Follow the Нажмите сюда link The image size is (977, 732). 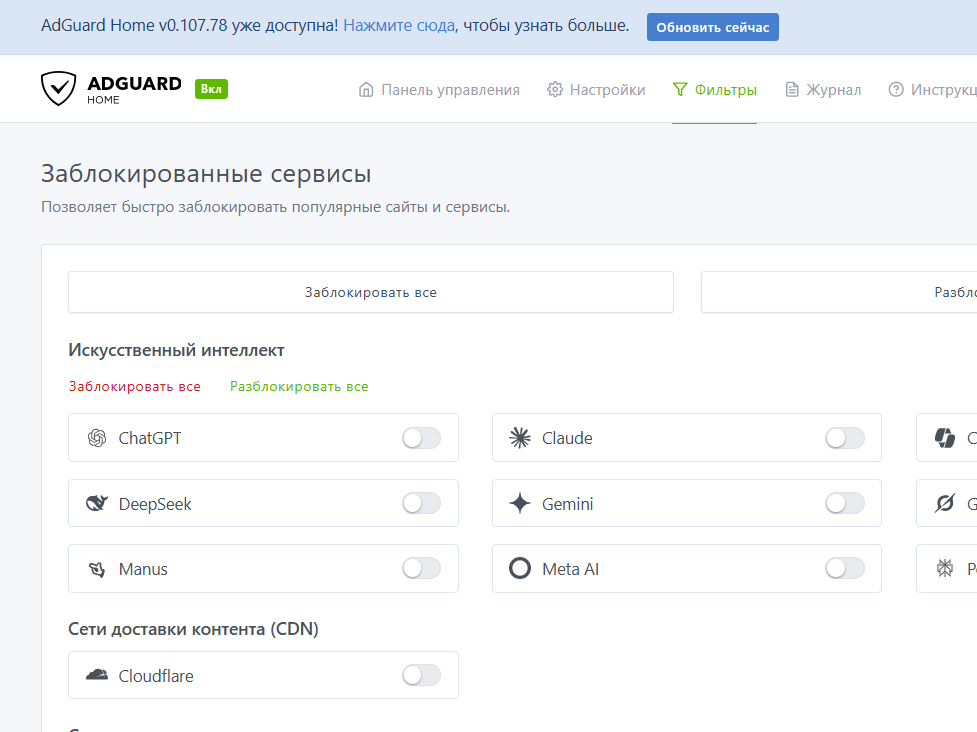[x=399, y=26]
